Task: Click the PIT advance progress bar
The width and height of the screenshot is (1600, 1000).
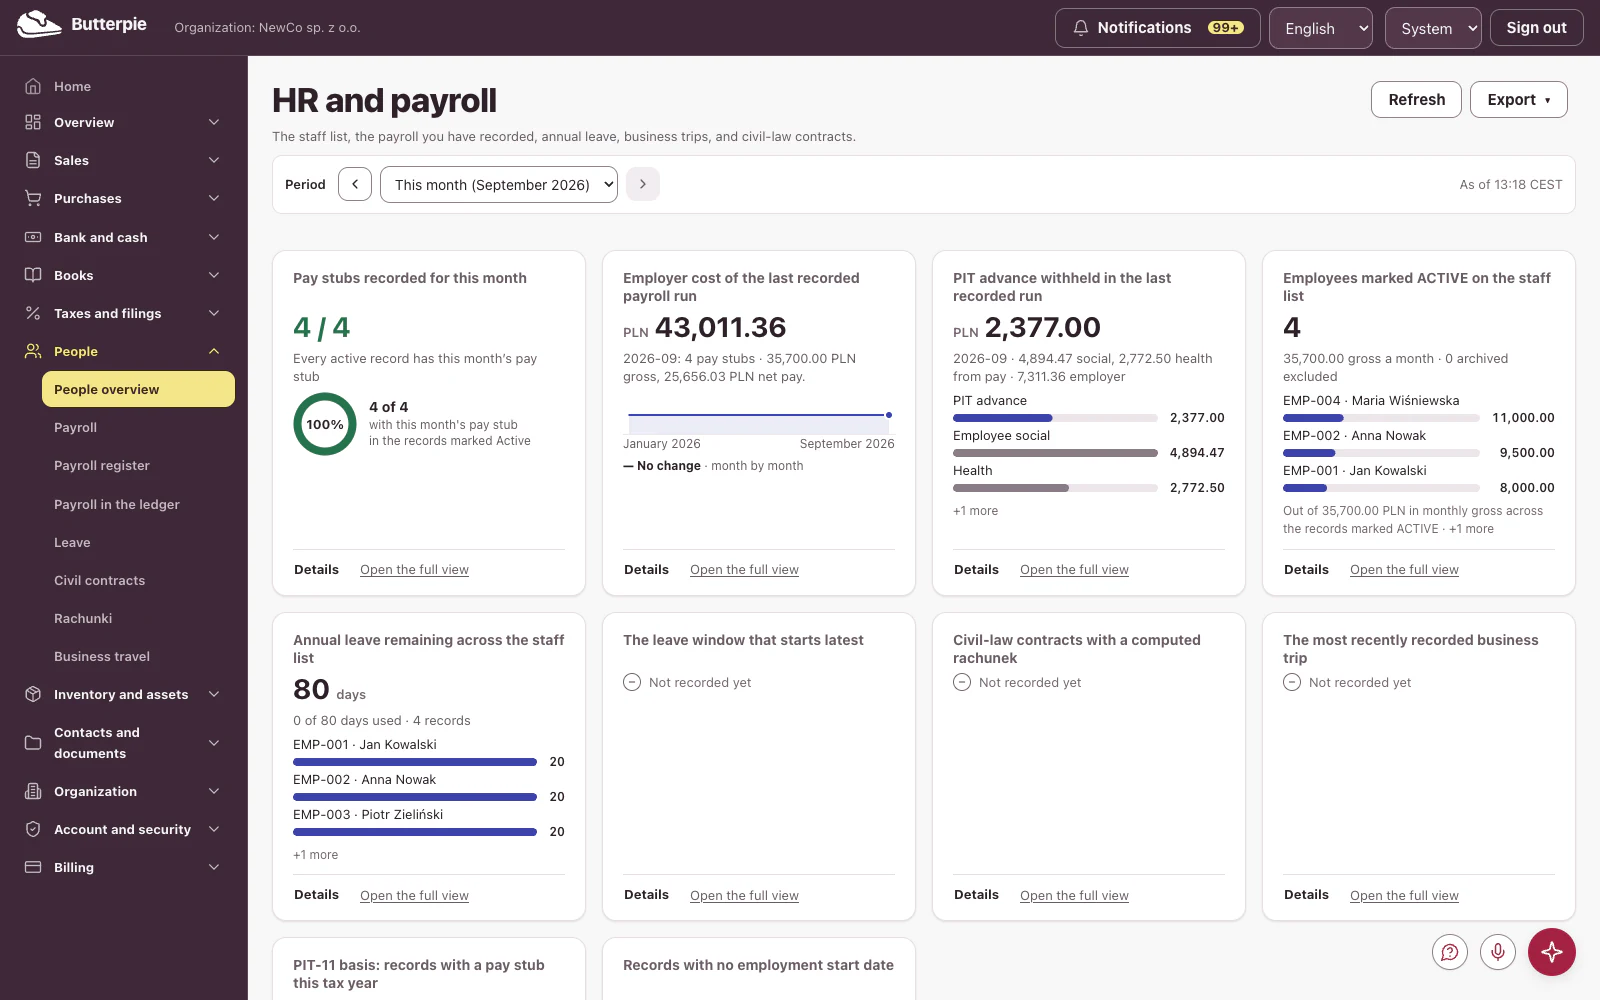Action: [x=1055, y=418]
